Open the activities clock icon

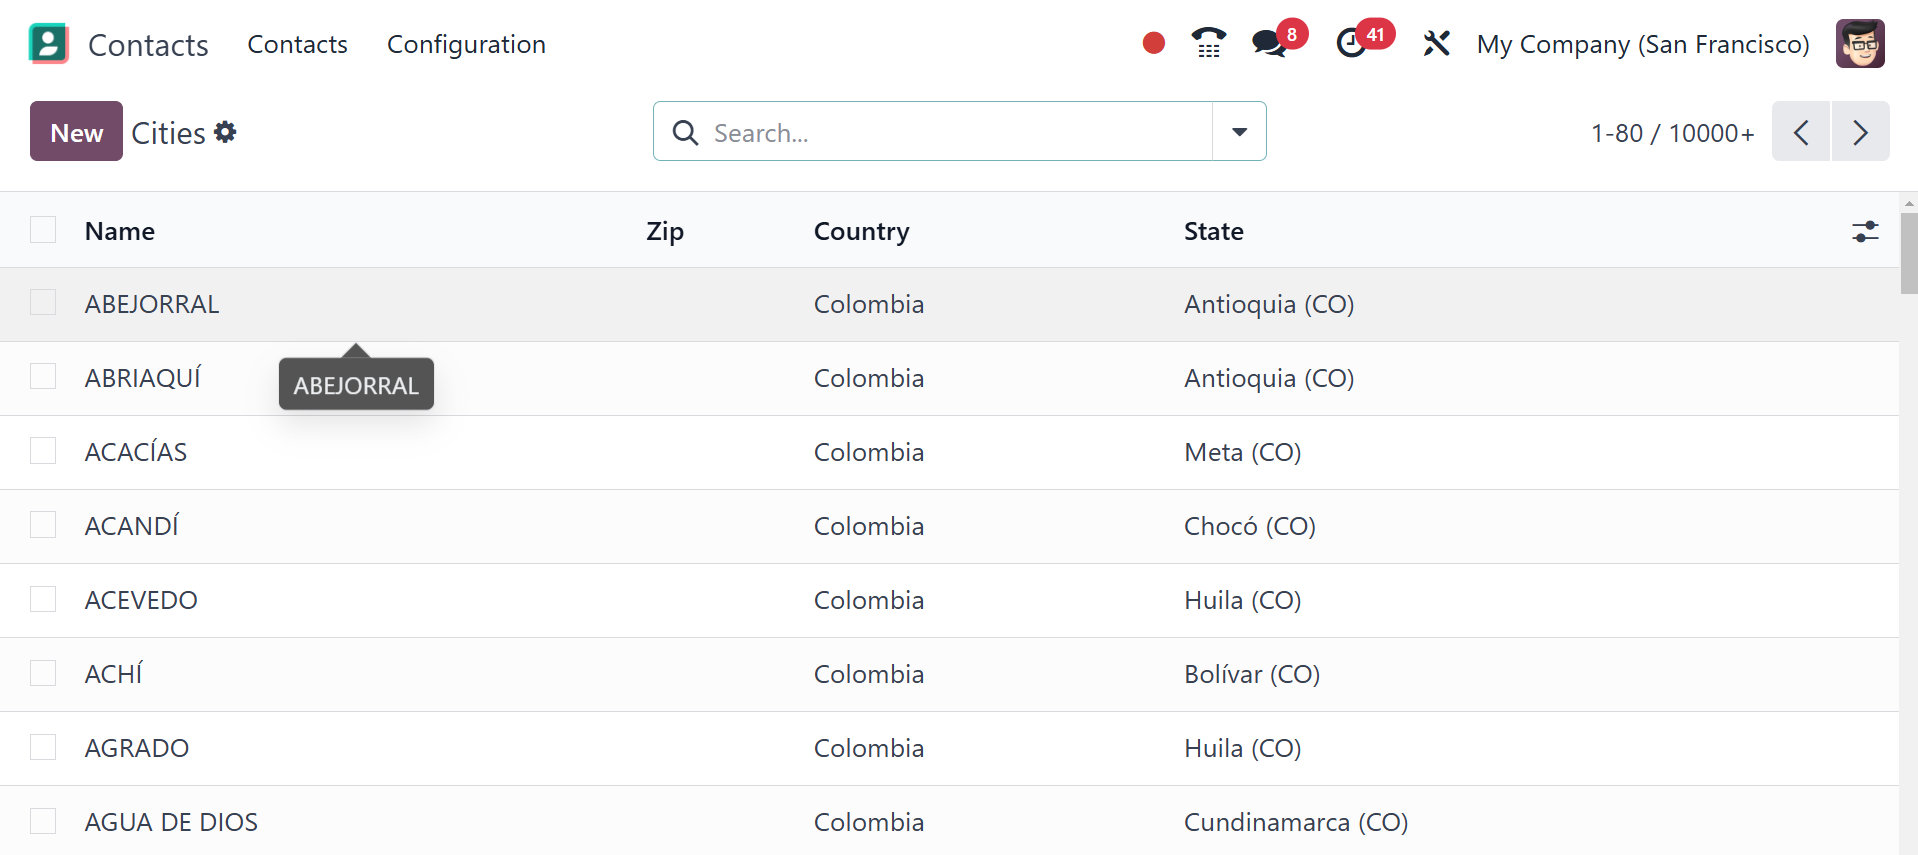tap(1352, 43)
